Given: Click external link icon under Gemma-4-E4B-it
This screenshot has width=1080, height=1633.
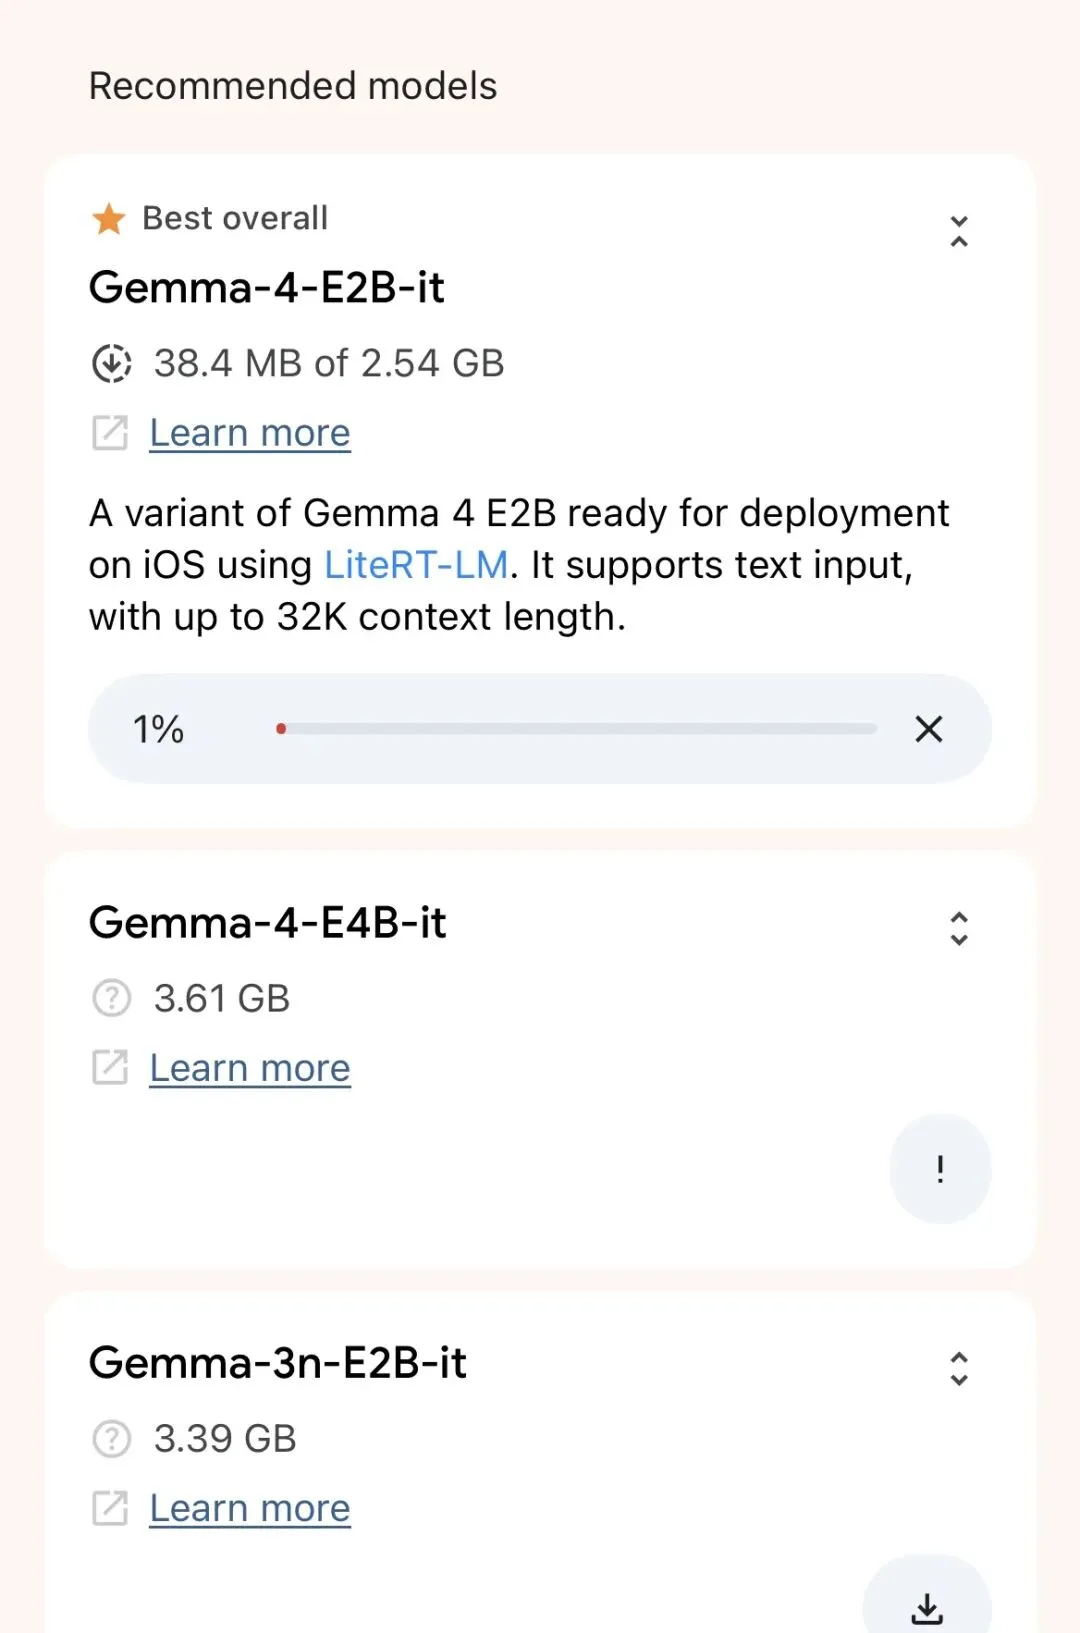Looking at the screenshot, I should [x=110, y=1068].
